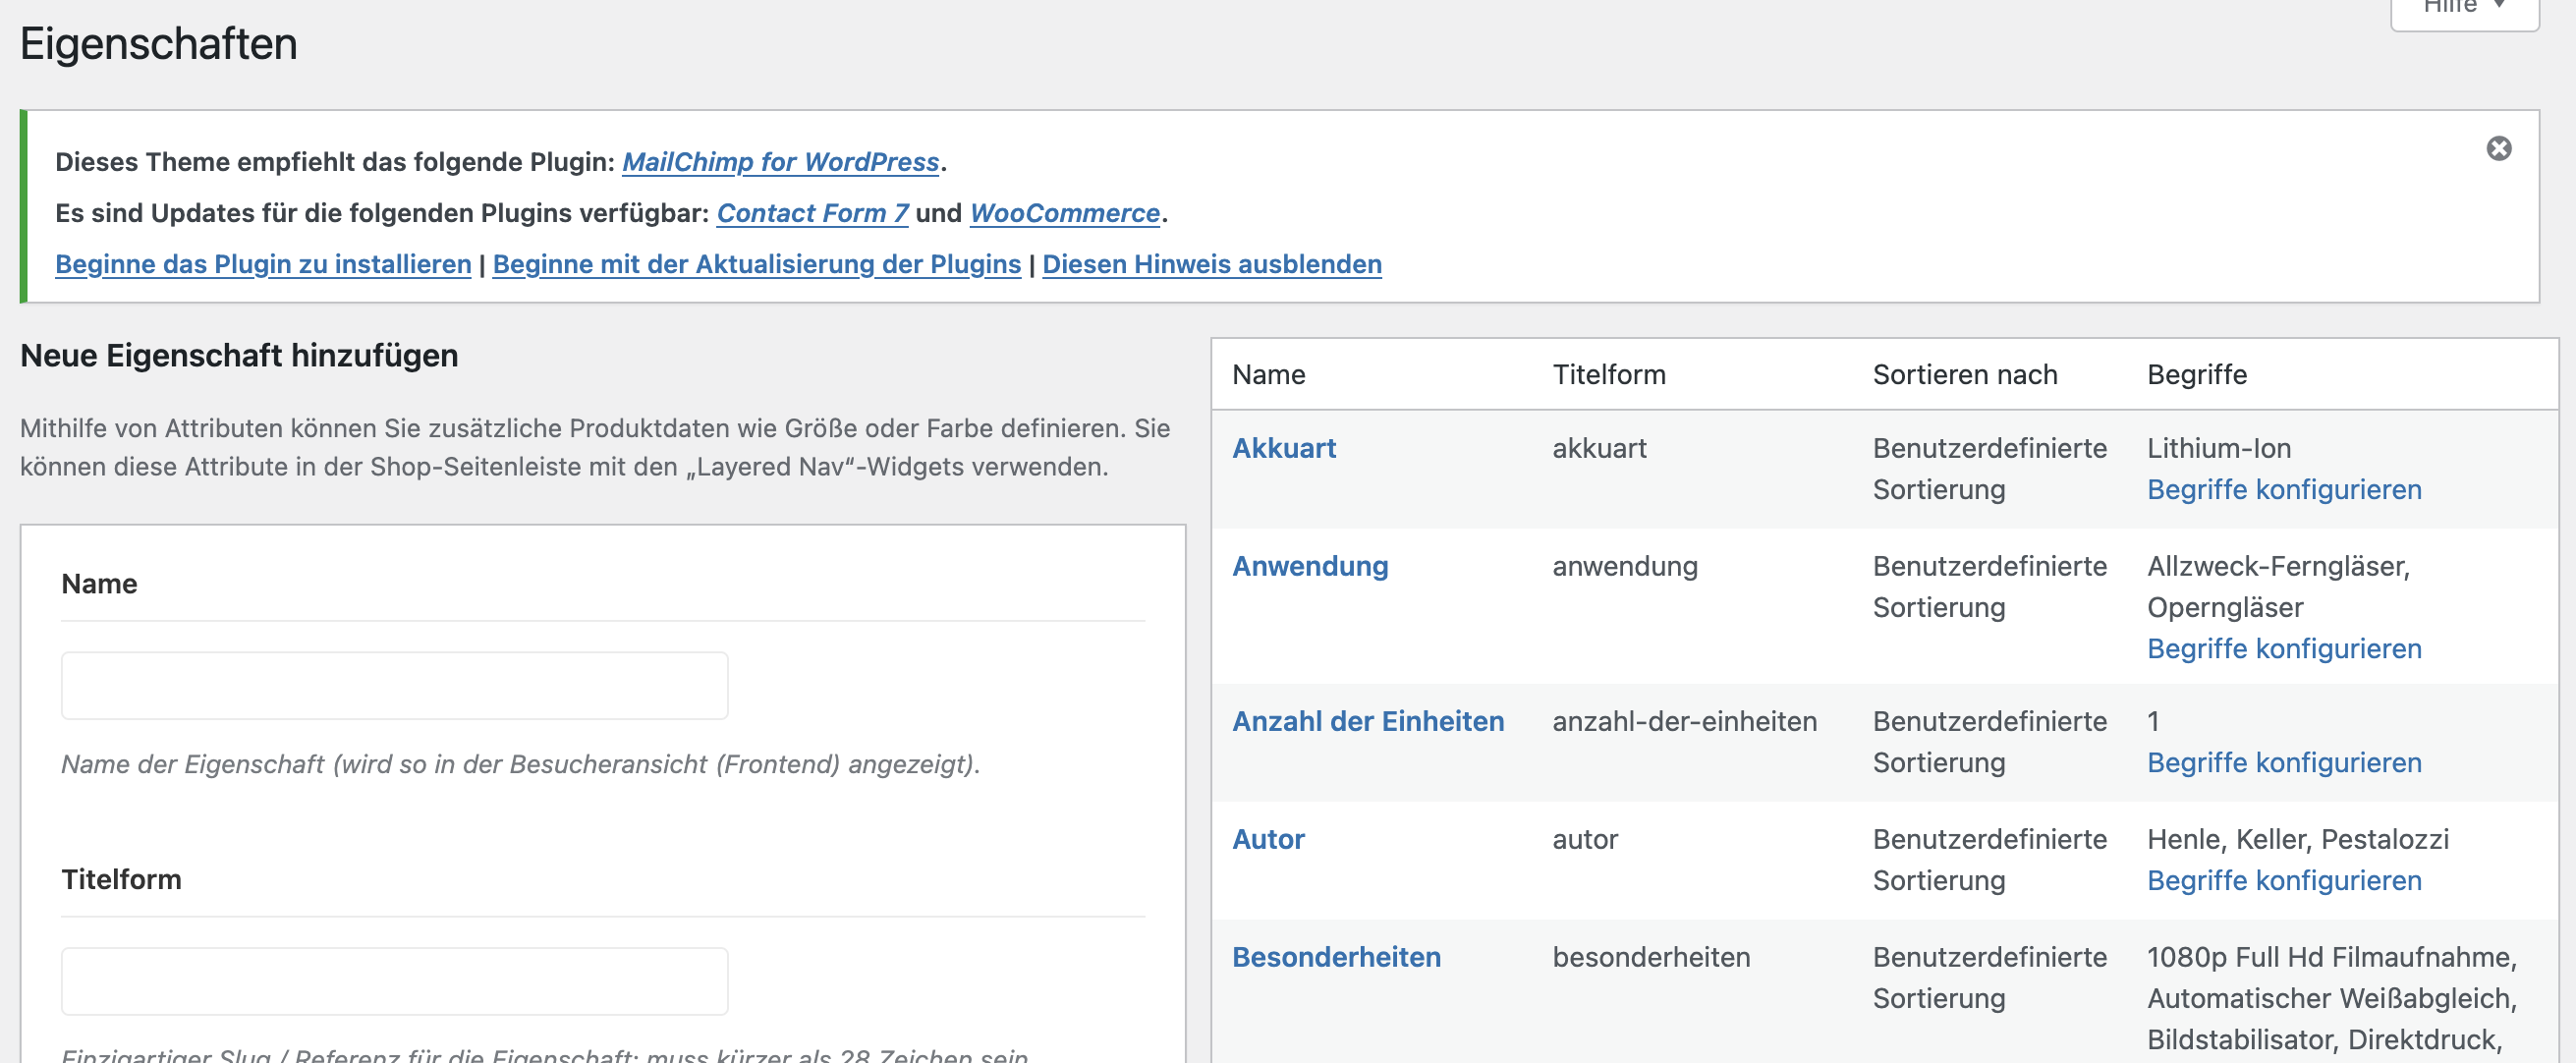Focus the Name input field
Image resolution: width=2576 pixels, height=1063 pixels.
pyautogui.click(x=394, y=685)
